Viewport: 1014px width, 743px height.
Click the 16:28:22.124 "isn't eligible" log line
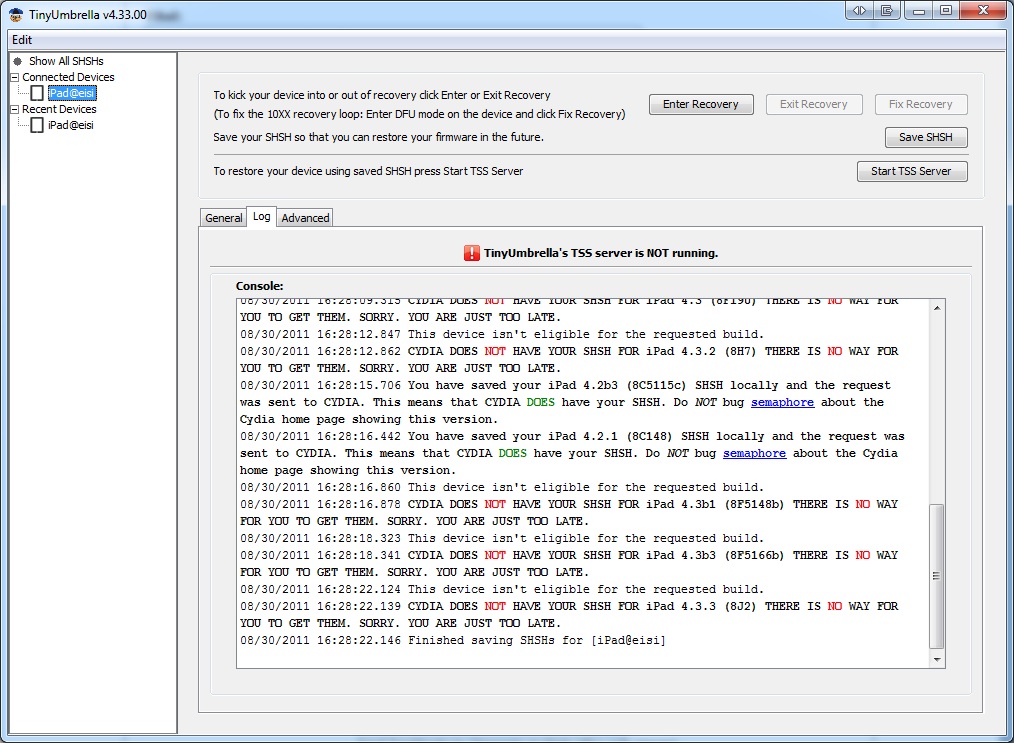point(502,589)
